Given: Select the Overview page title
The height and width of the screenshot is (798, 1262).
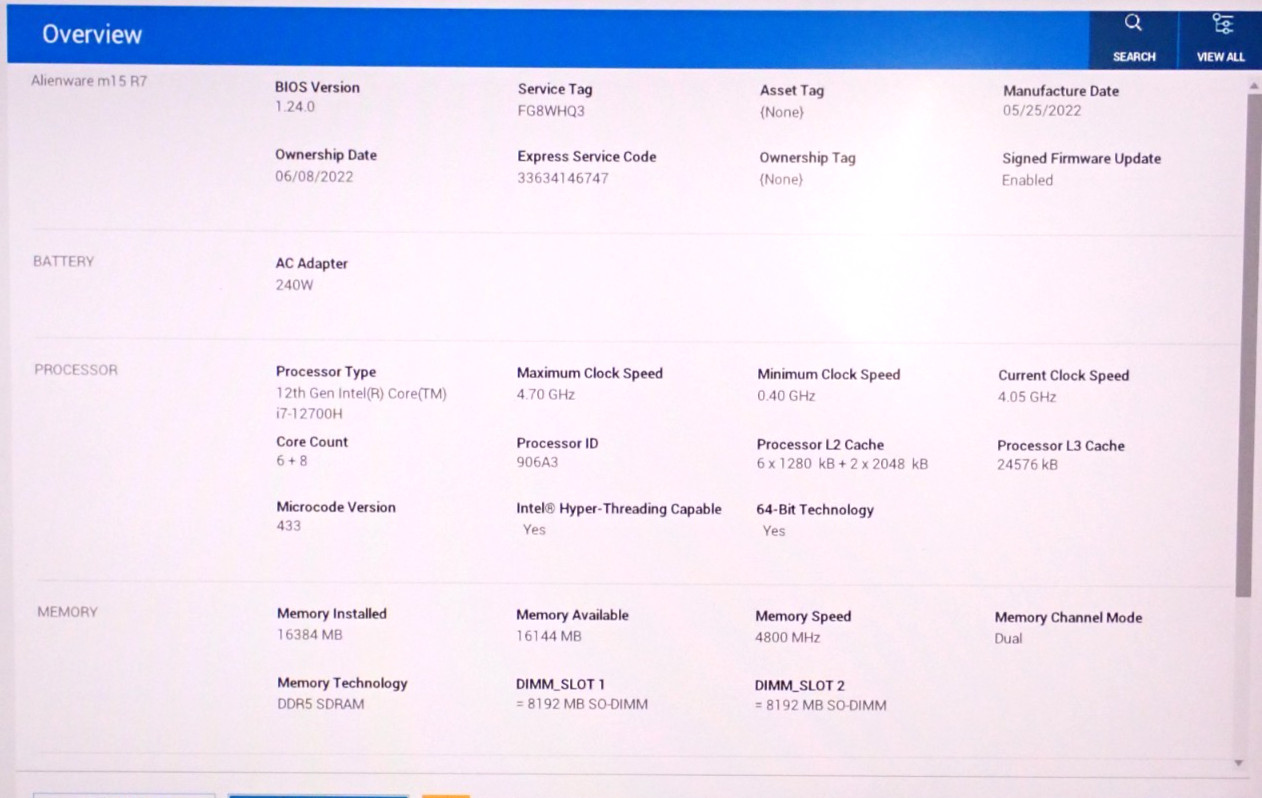Looking at the screenshot, I should tap(92, 34).
